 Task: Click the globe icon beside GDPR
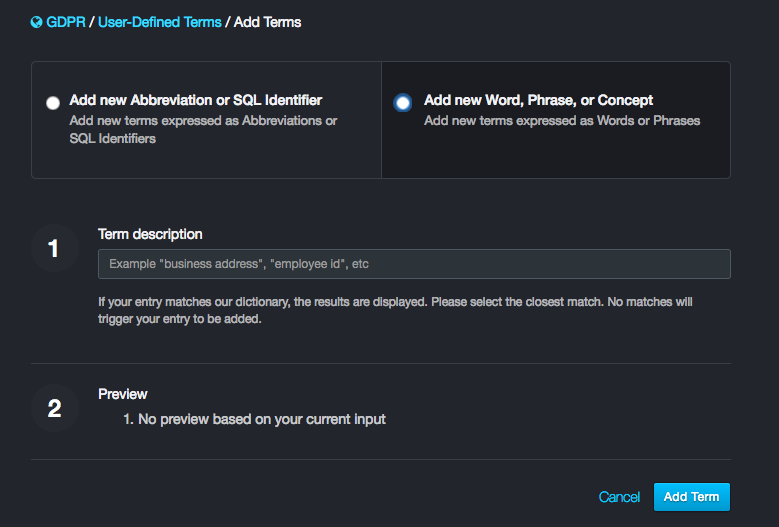click(x=37, y=22)
